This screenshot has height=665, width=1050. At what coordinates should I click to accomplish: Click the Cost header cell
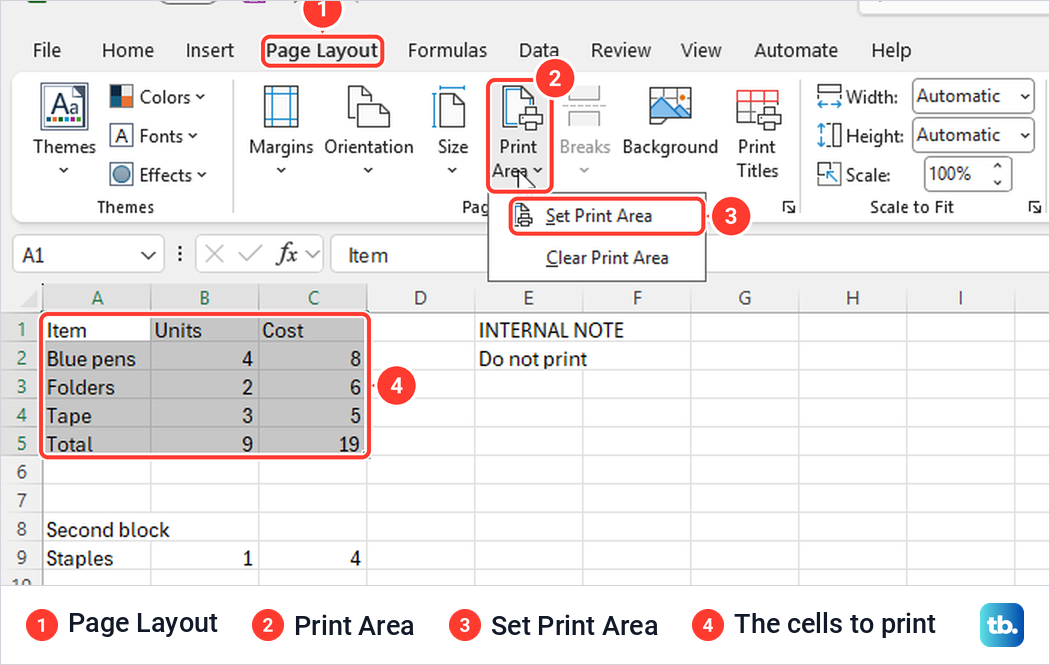pyautogui.click(x=313, y=330)
